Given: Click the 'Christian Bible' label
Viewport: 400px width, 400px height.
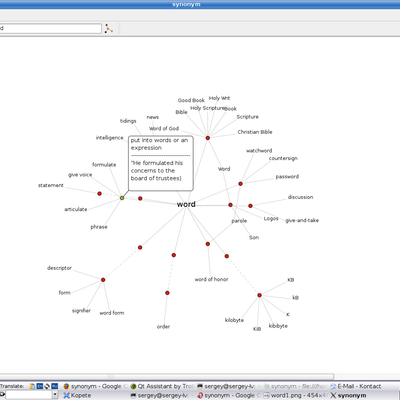Looking at the screenshot, I should [x=255, y=132].
